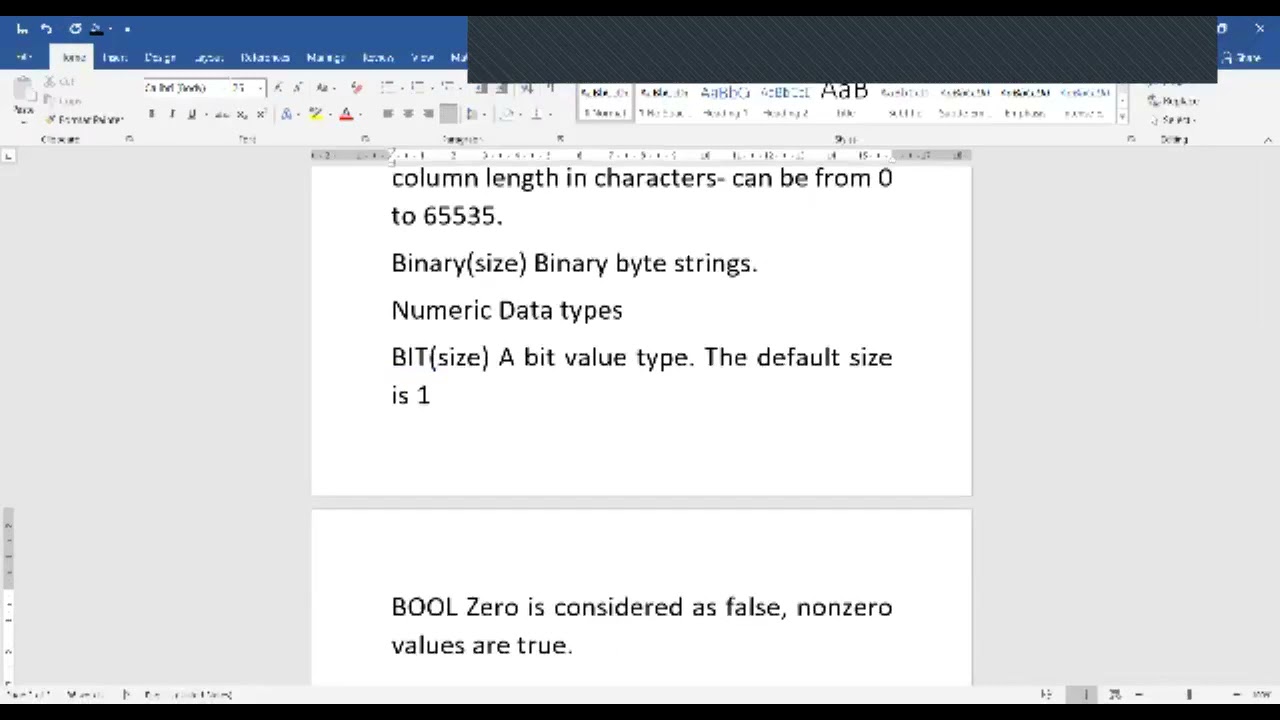Open the font size dropdown
The image size is (1280, 720).
pyautogui.click(x=260, y=88)
